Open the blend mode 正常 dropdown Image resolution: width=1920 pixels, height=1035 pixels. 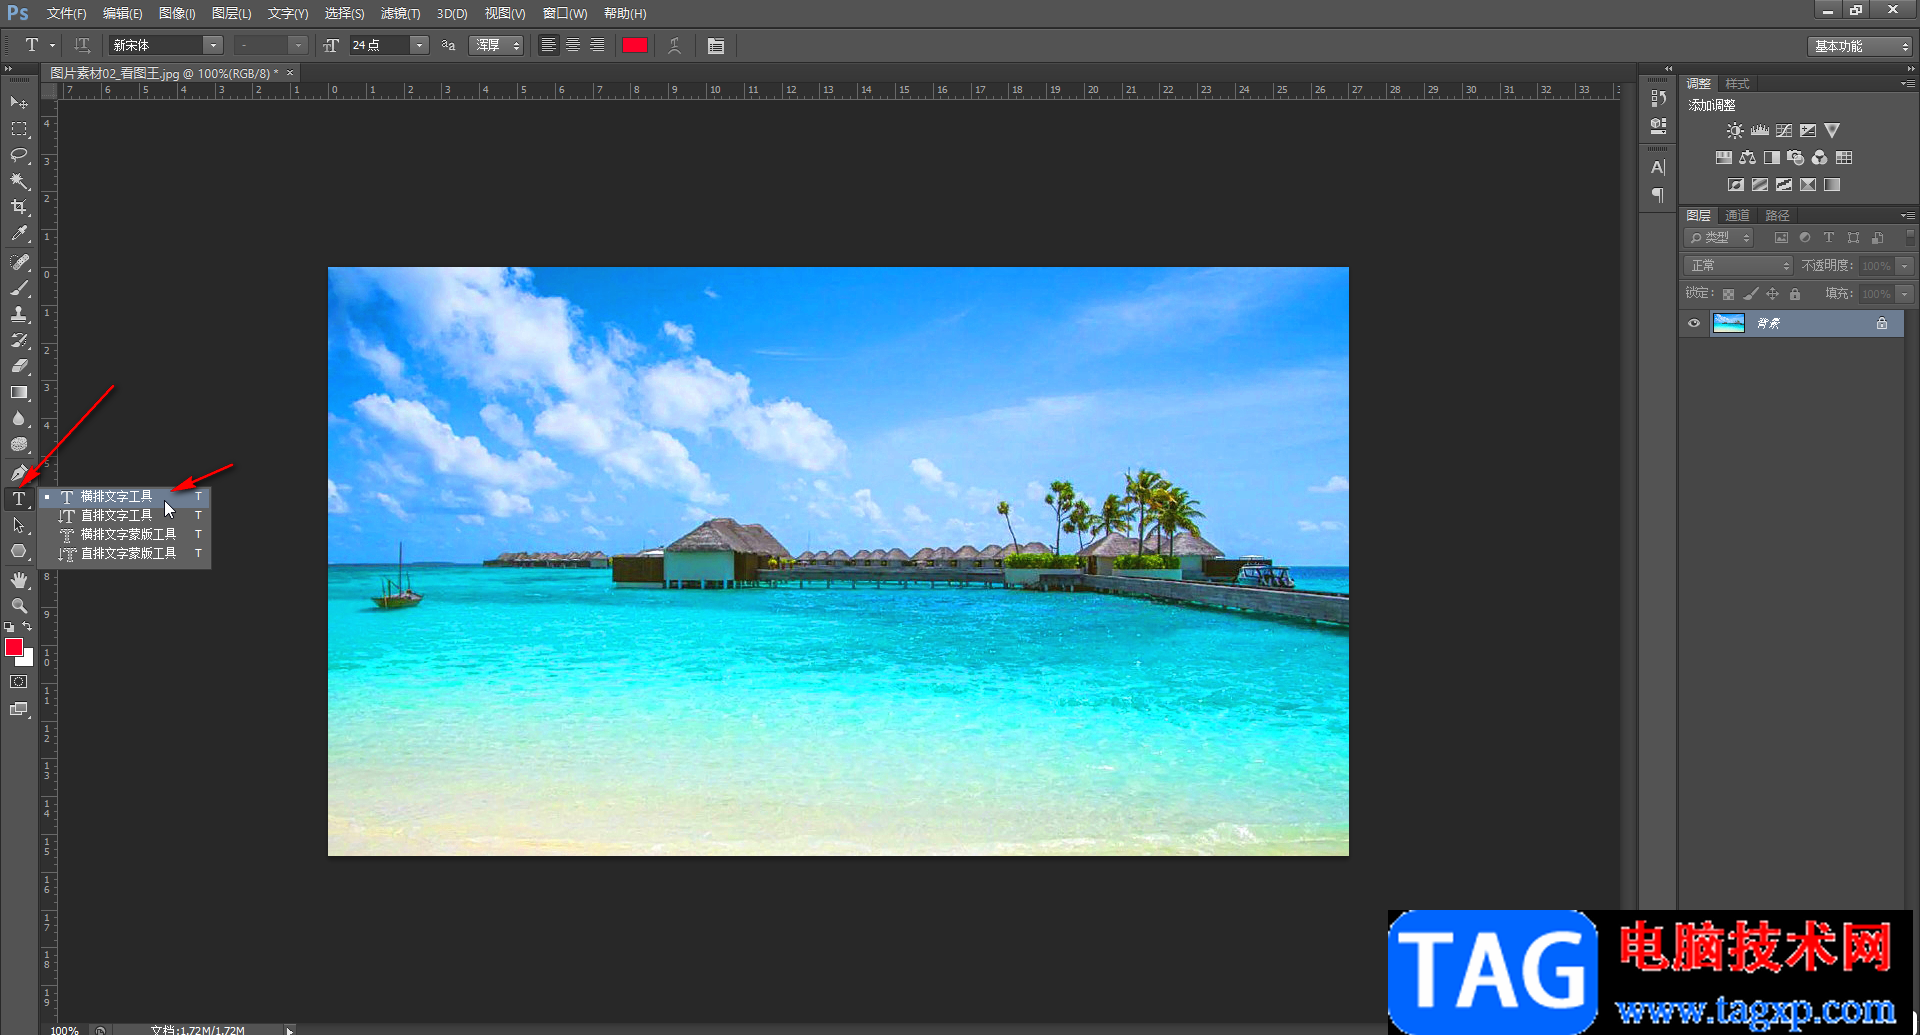click(1739, 266)
